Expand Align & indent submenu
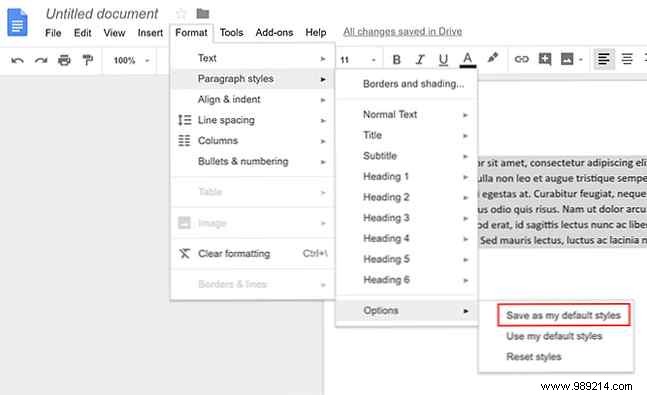 [253, 99]
